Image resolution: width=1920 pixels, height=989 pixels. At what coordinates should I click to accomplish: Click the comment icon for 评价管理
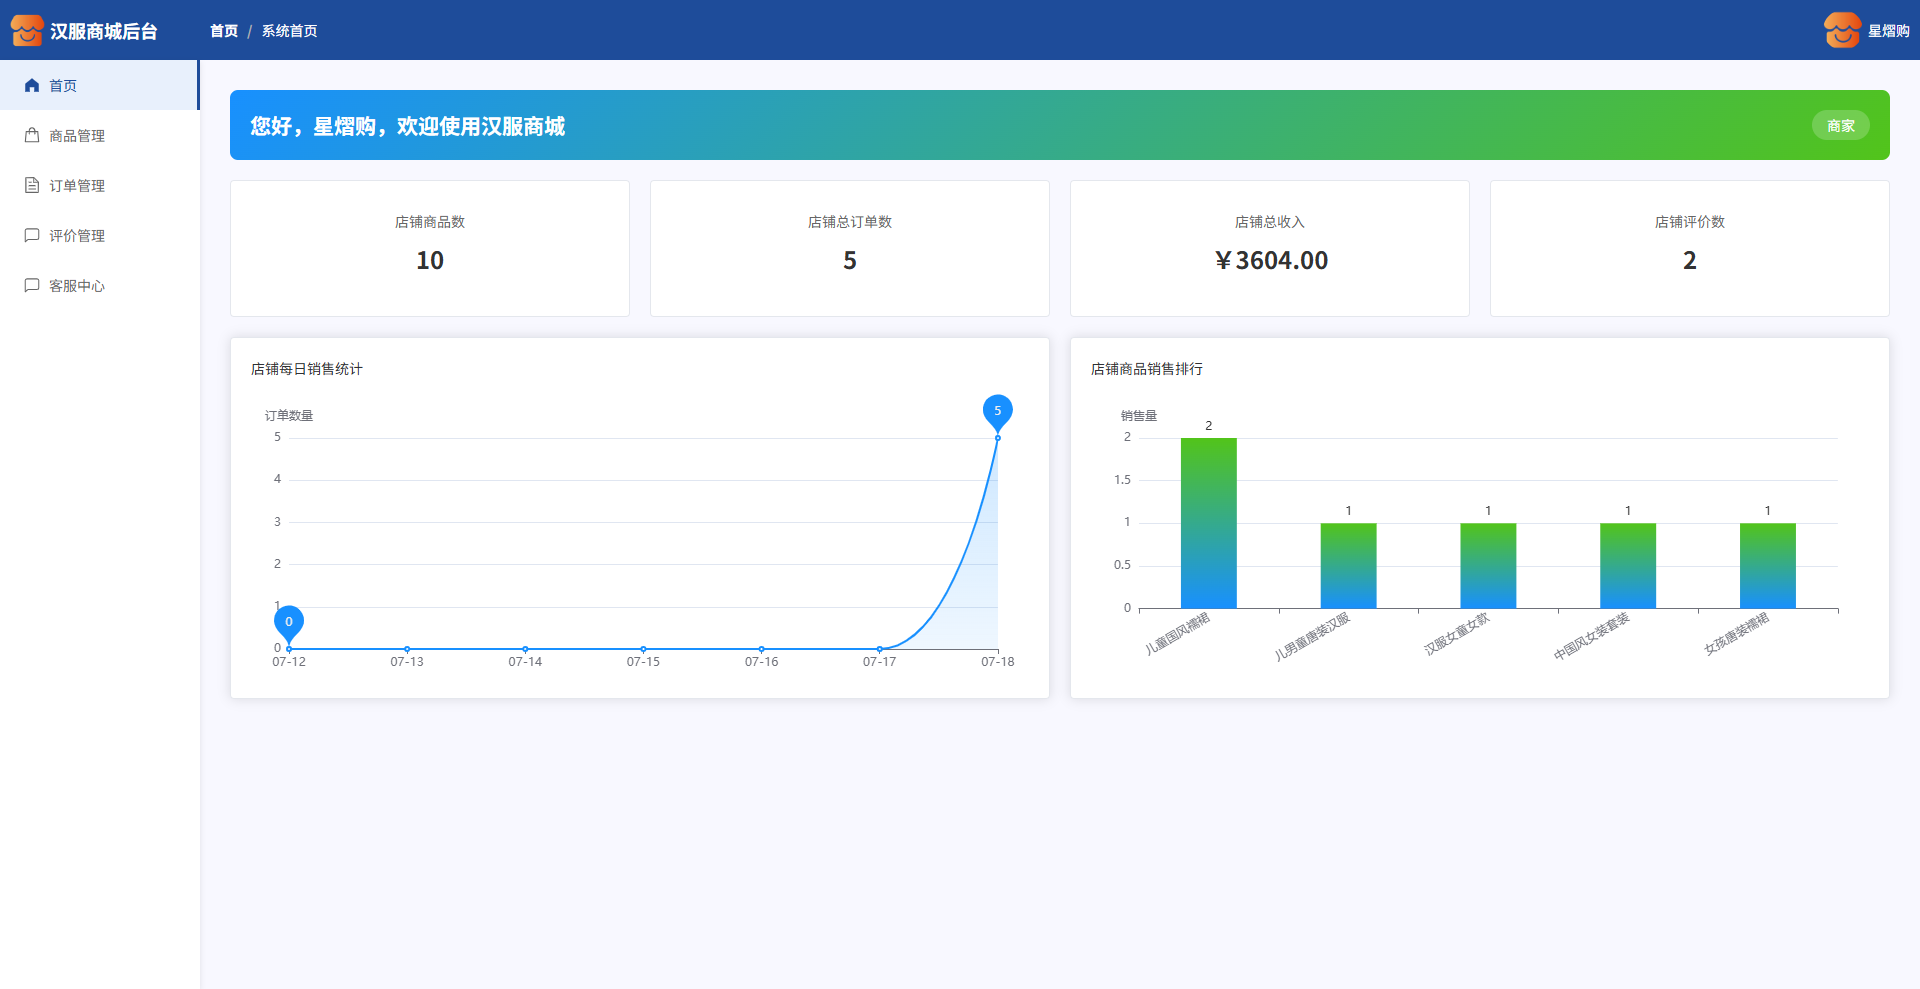[x=32, y=236]
